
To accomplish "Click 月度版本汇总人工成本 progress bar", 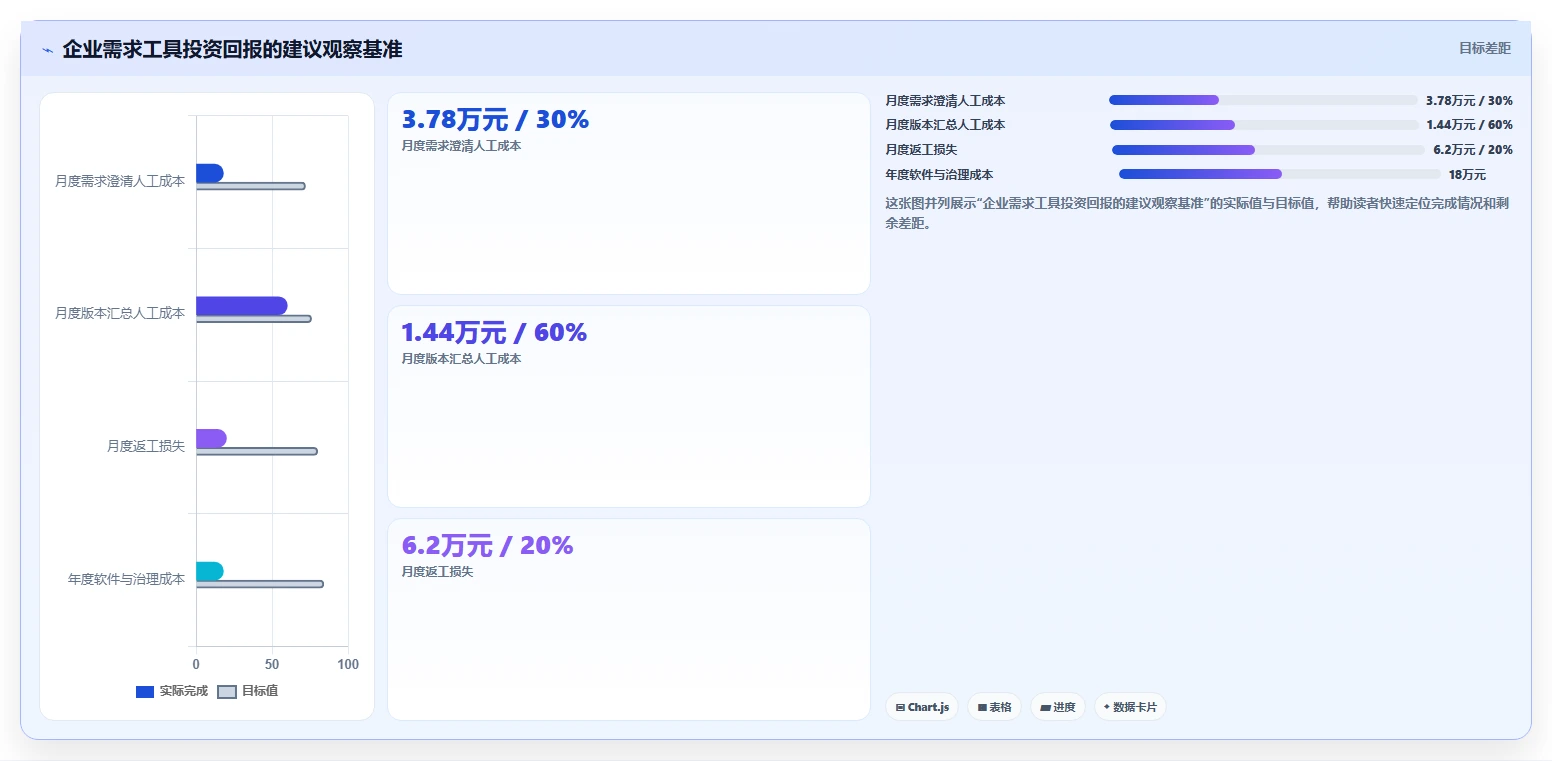I will tap(1264, 125).
